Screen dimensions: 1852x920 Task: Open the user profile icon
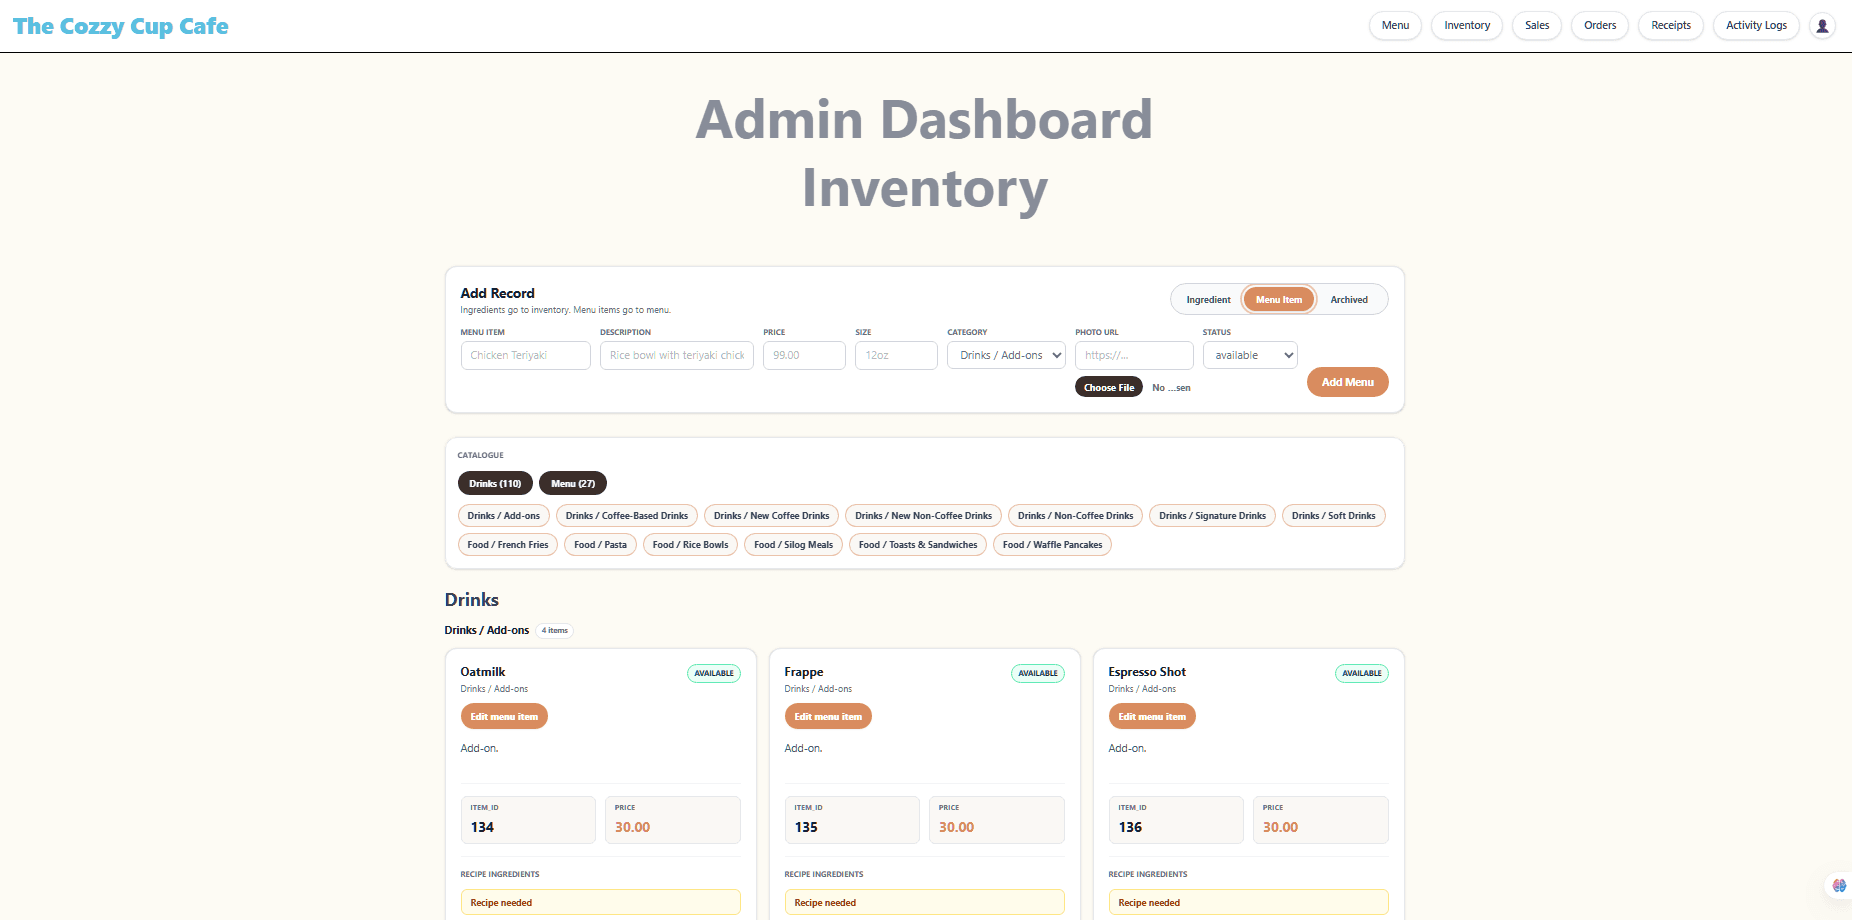coord(1822,26)
